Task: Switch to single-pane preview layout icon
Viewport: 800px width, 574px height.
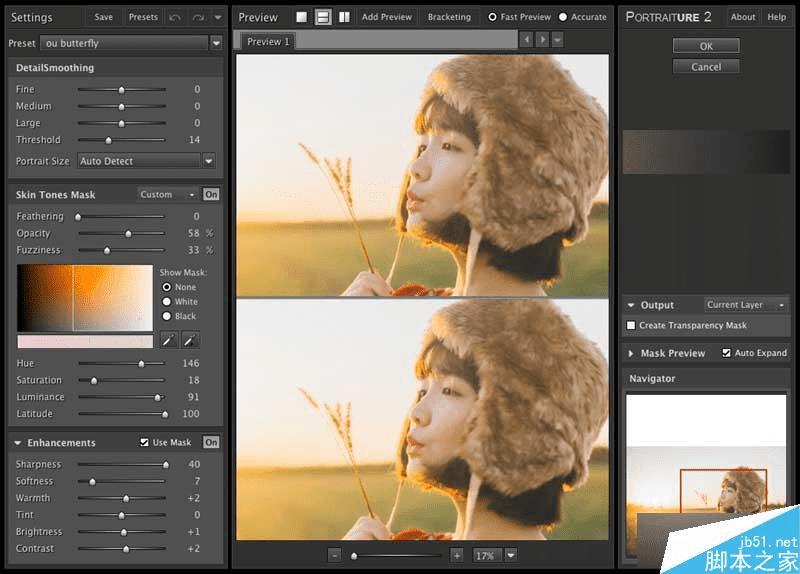Action: pos(302,17)
